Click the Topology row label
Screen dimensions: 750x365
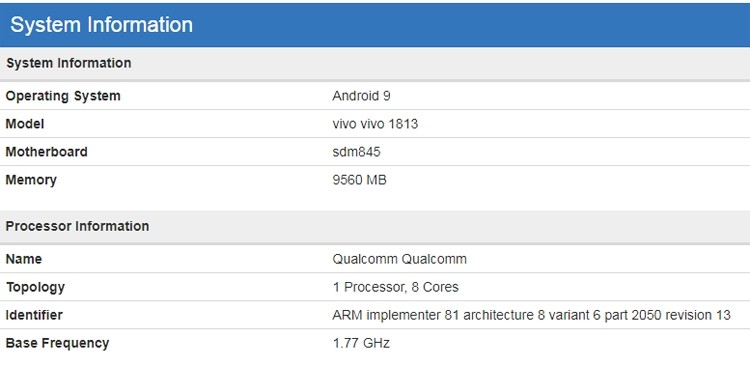pos(35,287)
